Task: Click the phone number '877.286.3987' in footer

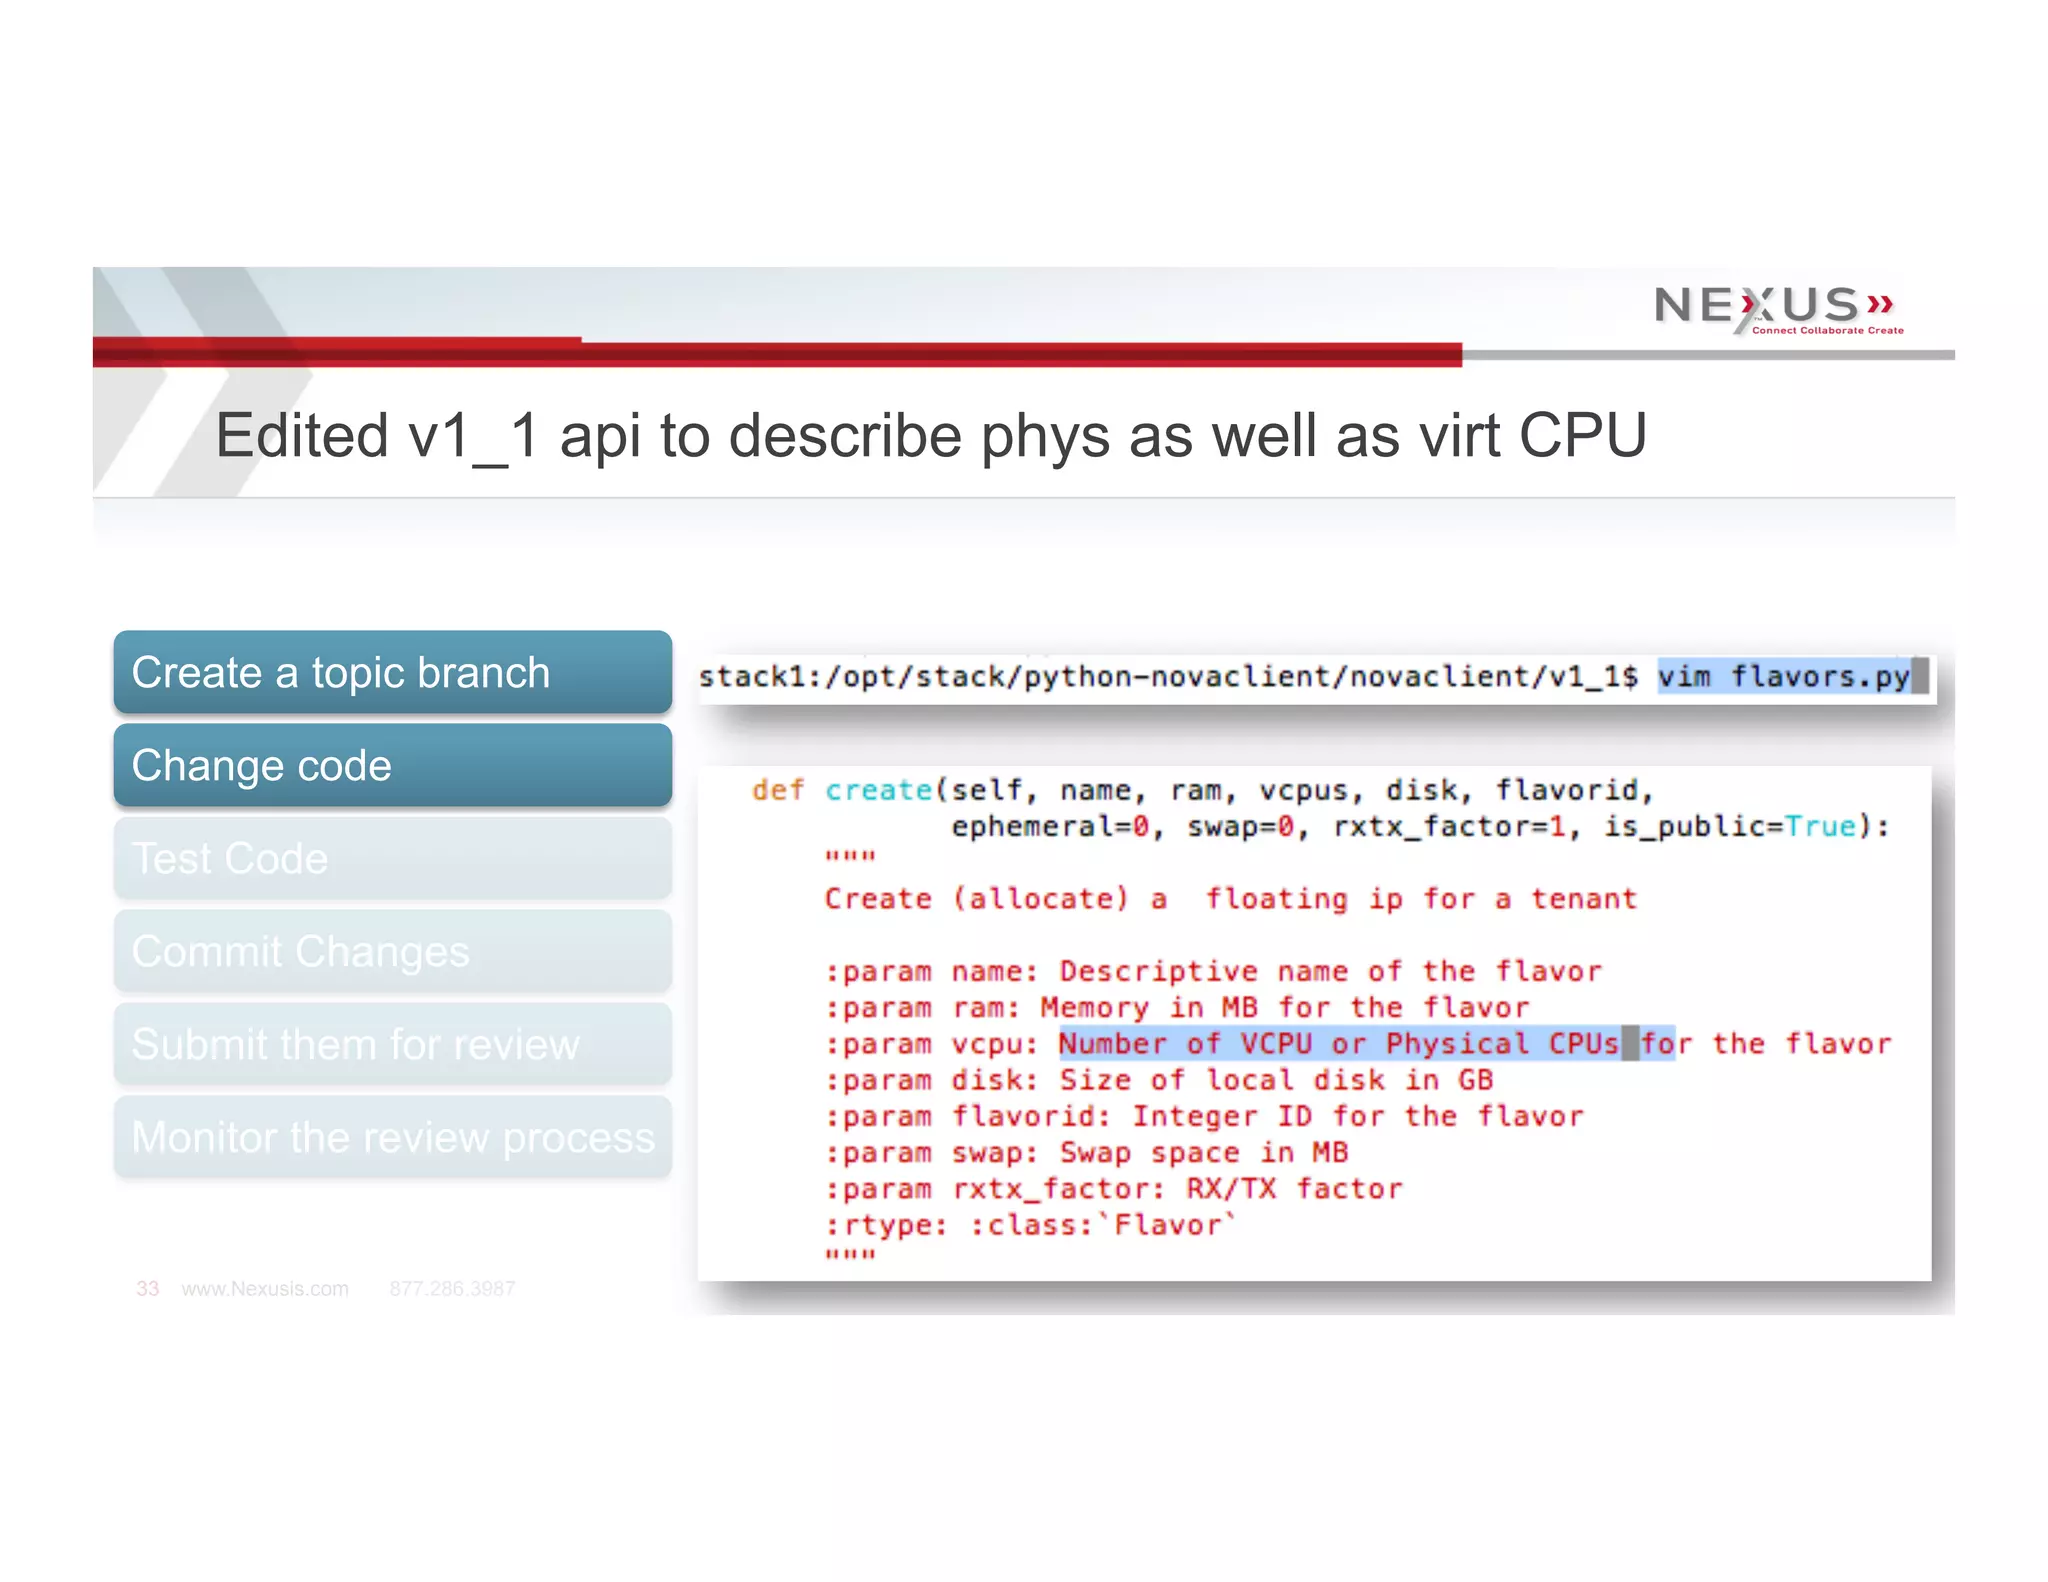Action: (x=452, y=1289)
